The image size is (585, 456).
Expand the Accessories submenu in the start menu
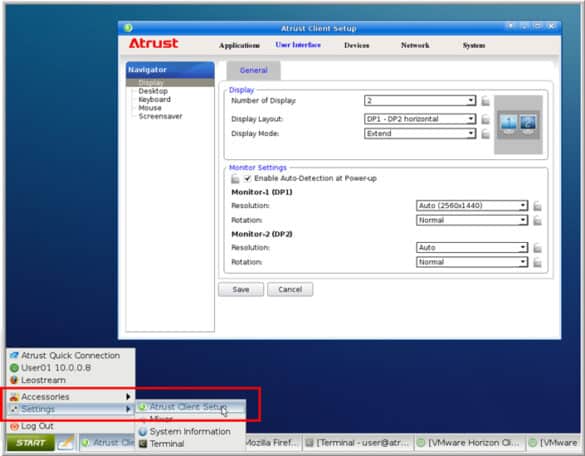click(70, 396)
